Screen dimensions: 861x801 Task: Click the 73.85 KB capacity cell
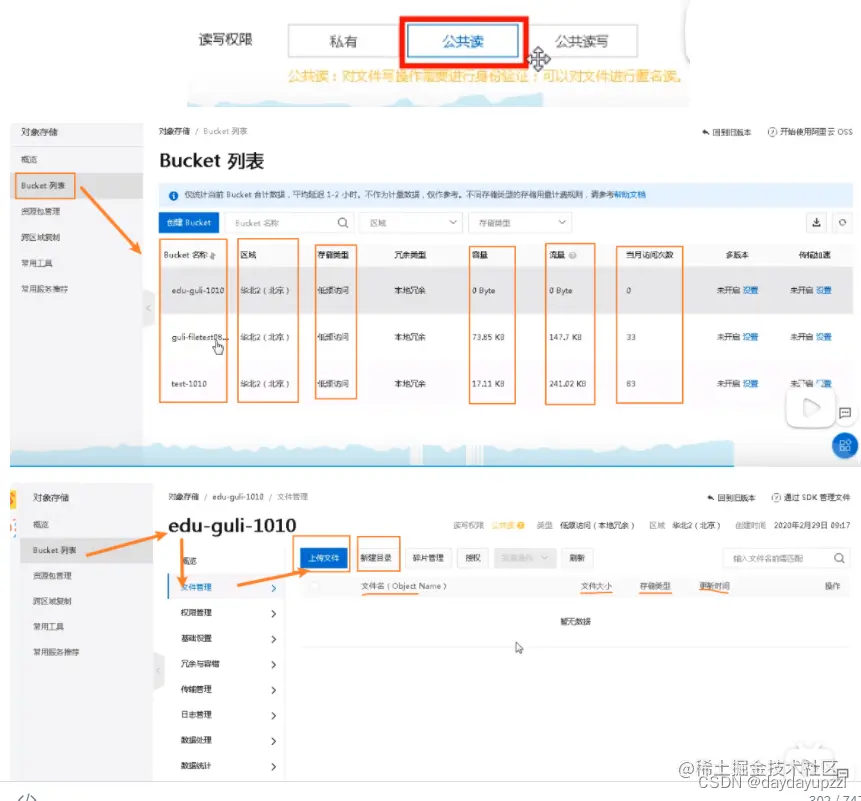point(488,337)
